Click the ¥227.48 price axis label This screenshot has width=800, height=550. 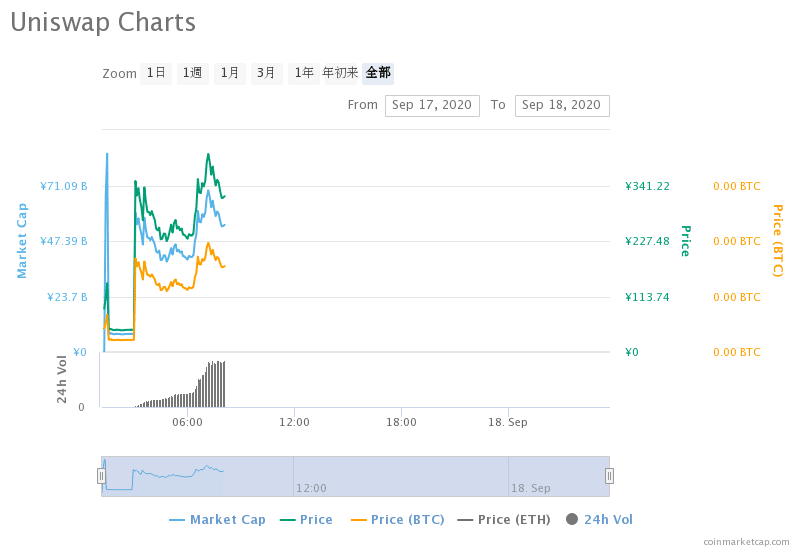click(647, 241)
